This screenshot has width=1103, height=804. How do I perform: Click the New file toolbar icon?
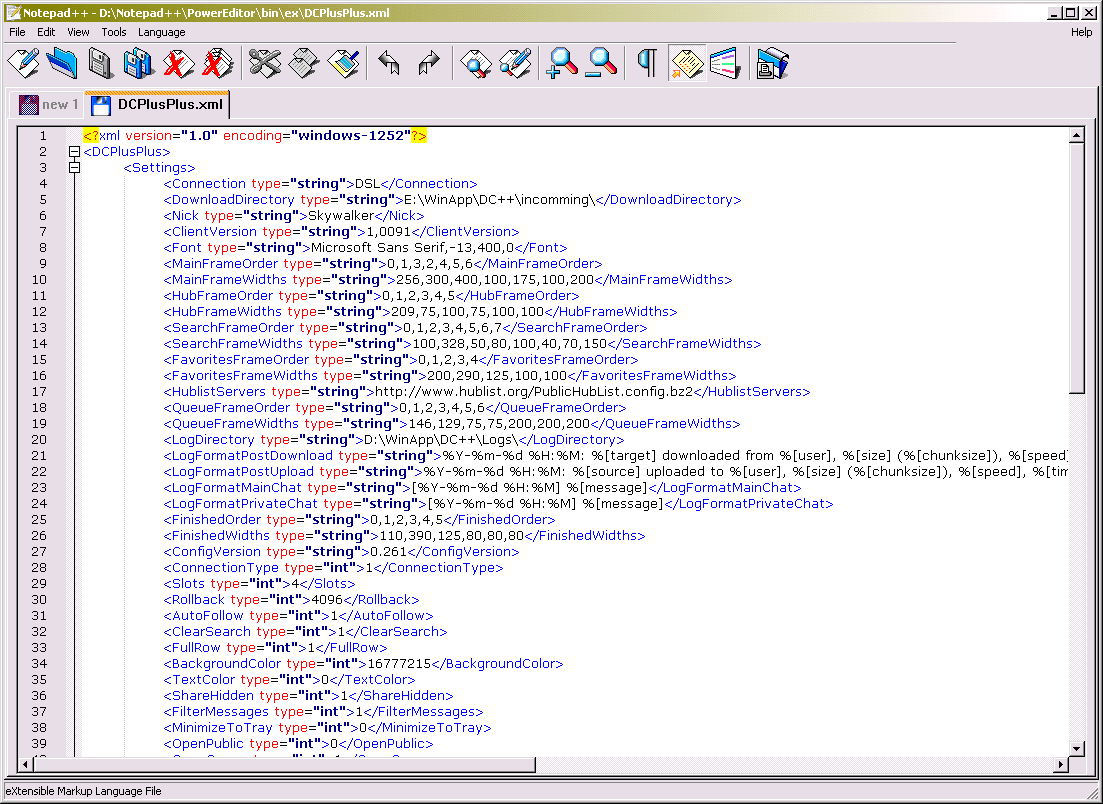tap(24, 63)
